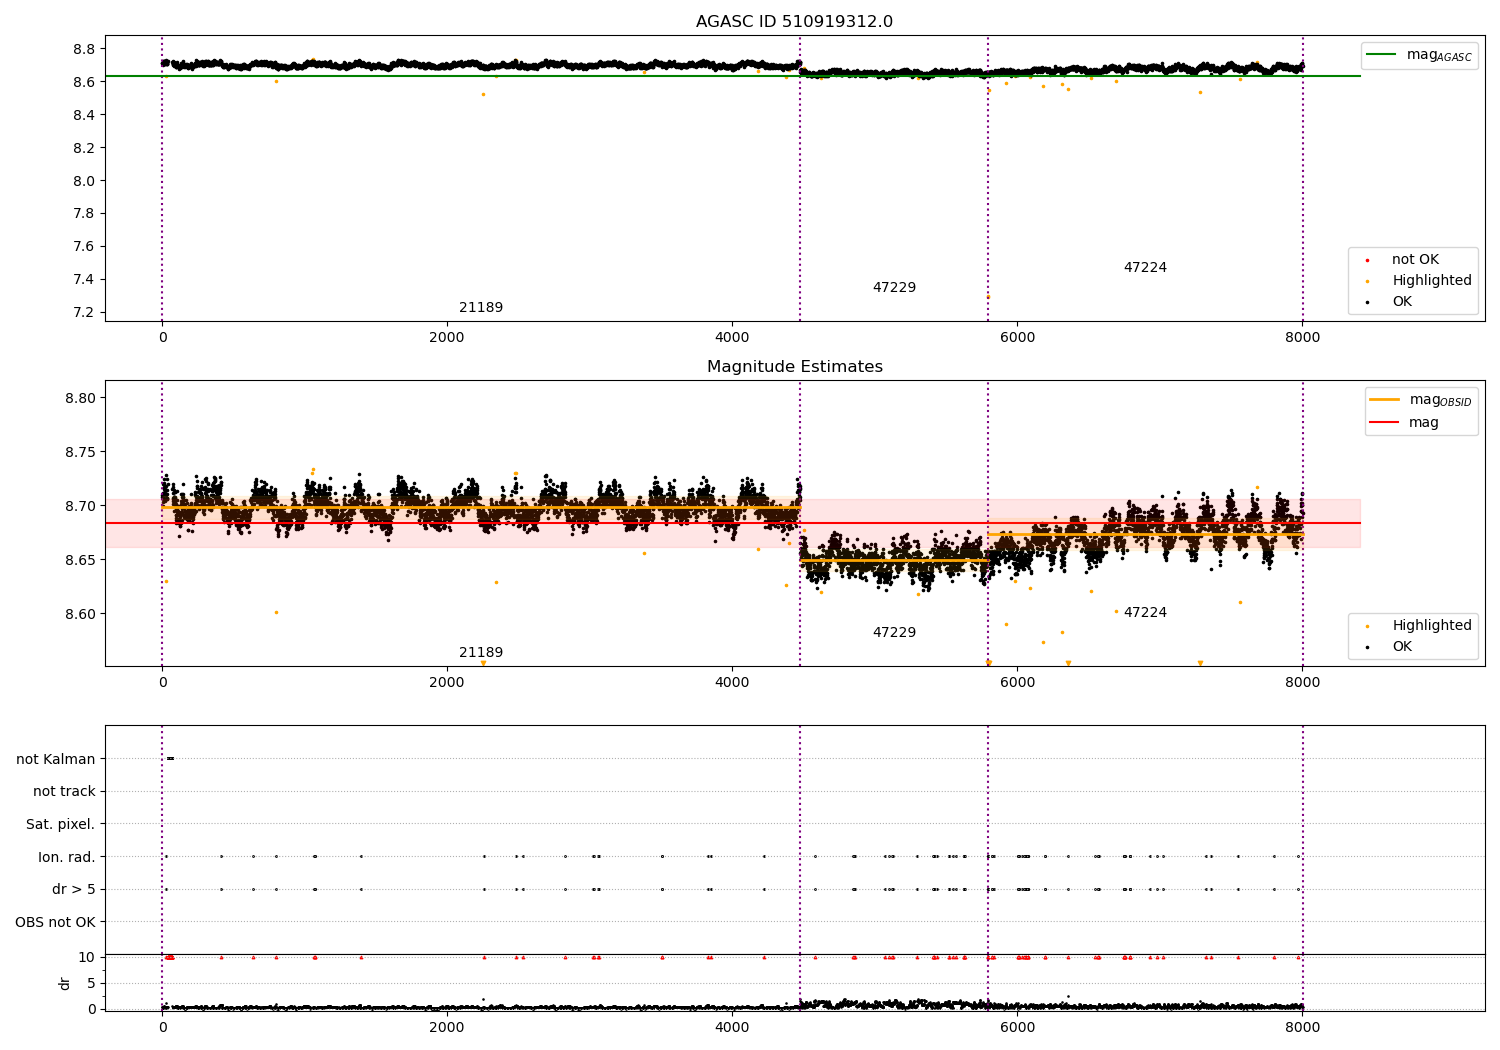Click the orange mag OBSID legend entry
This screenshot has height=1050, width=1500.
coord(1420,400)
